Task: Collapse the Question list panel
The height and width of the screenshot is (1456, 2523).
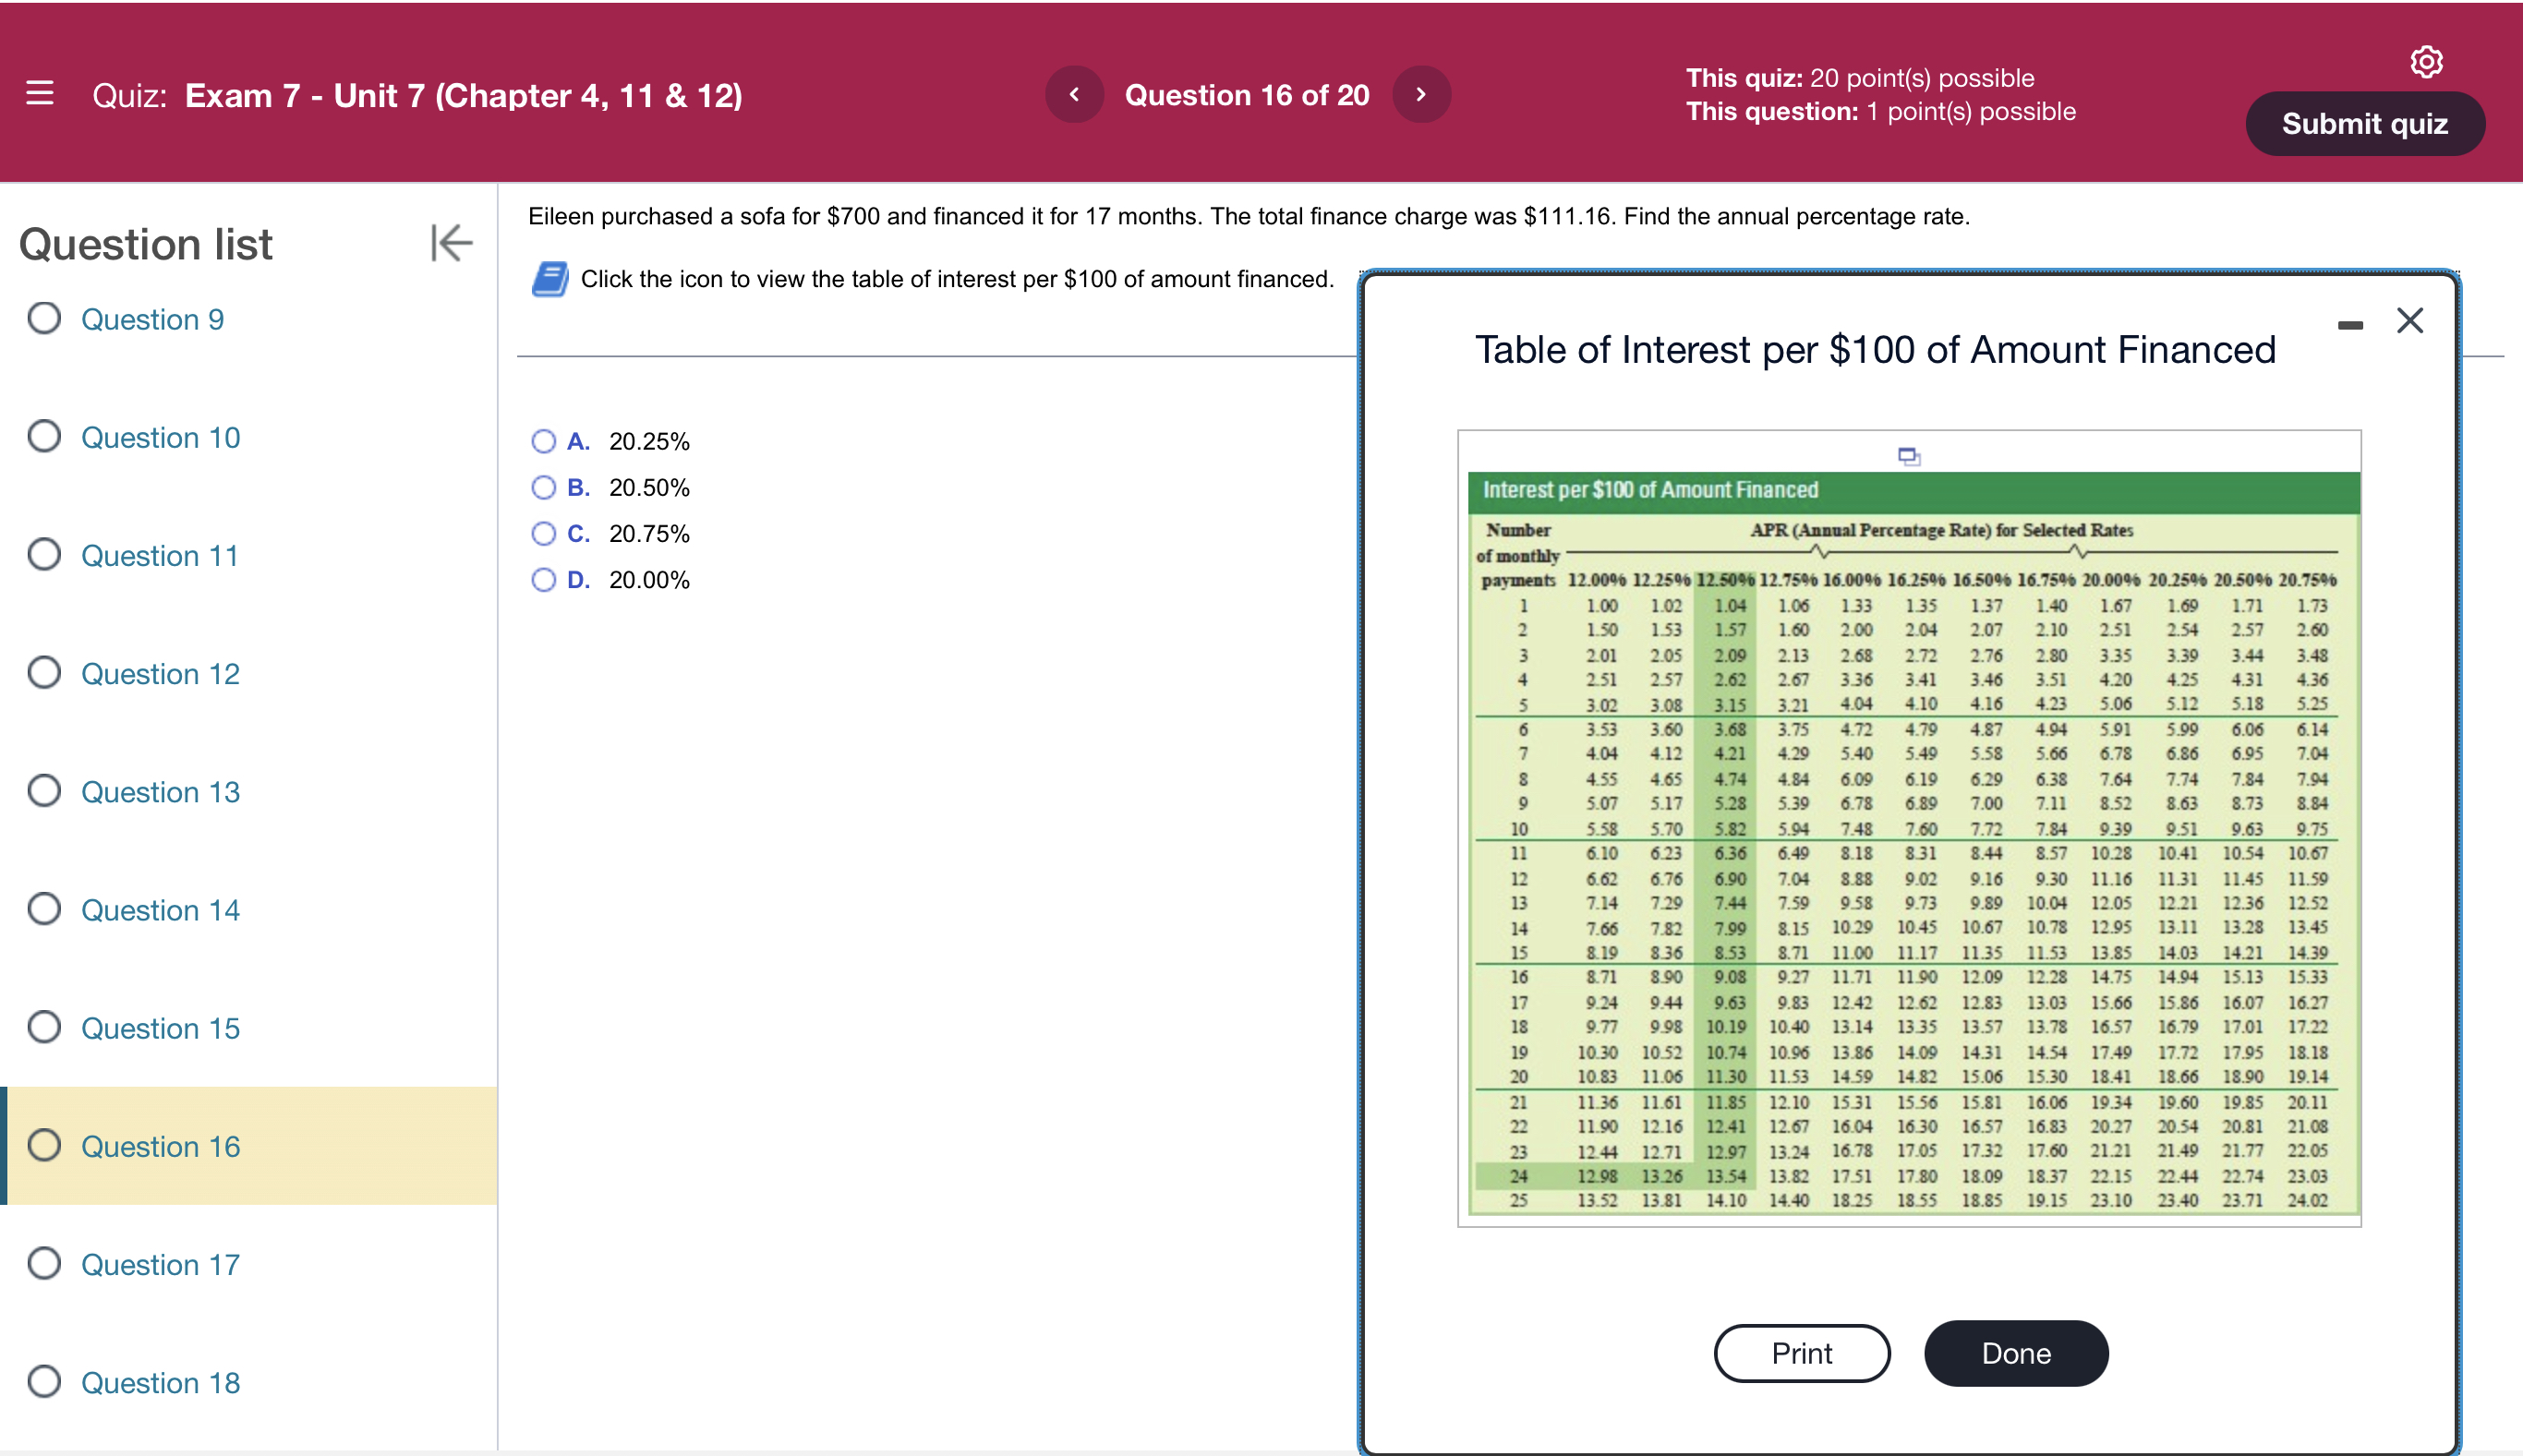Action: (x=451, y=243)
